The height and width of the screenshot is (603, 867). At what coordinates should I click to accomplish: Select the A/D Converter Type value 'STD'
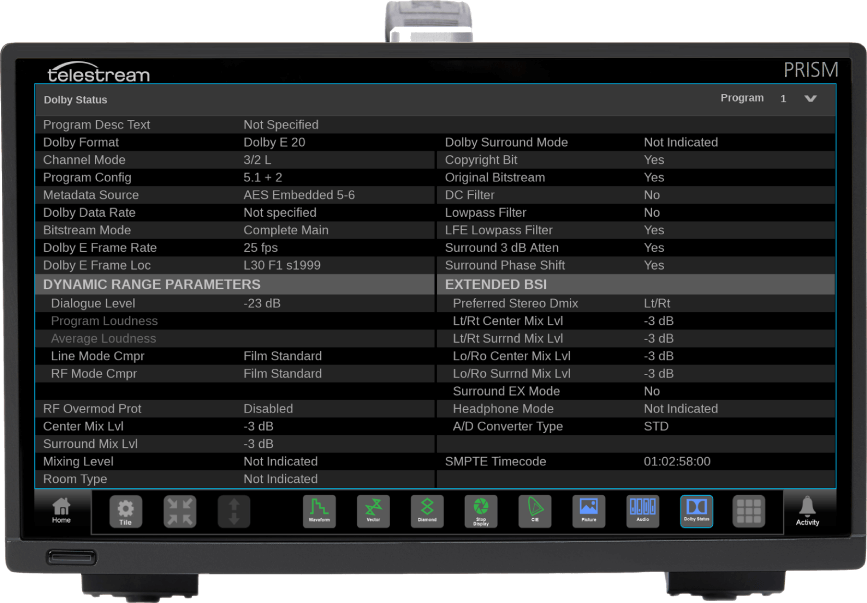[x=656, y=427]
